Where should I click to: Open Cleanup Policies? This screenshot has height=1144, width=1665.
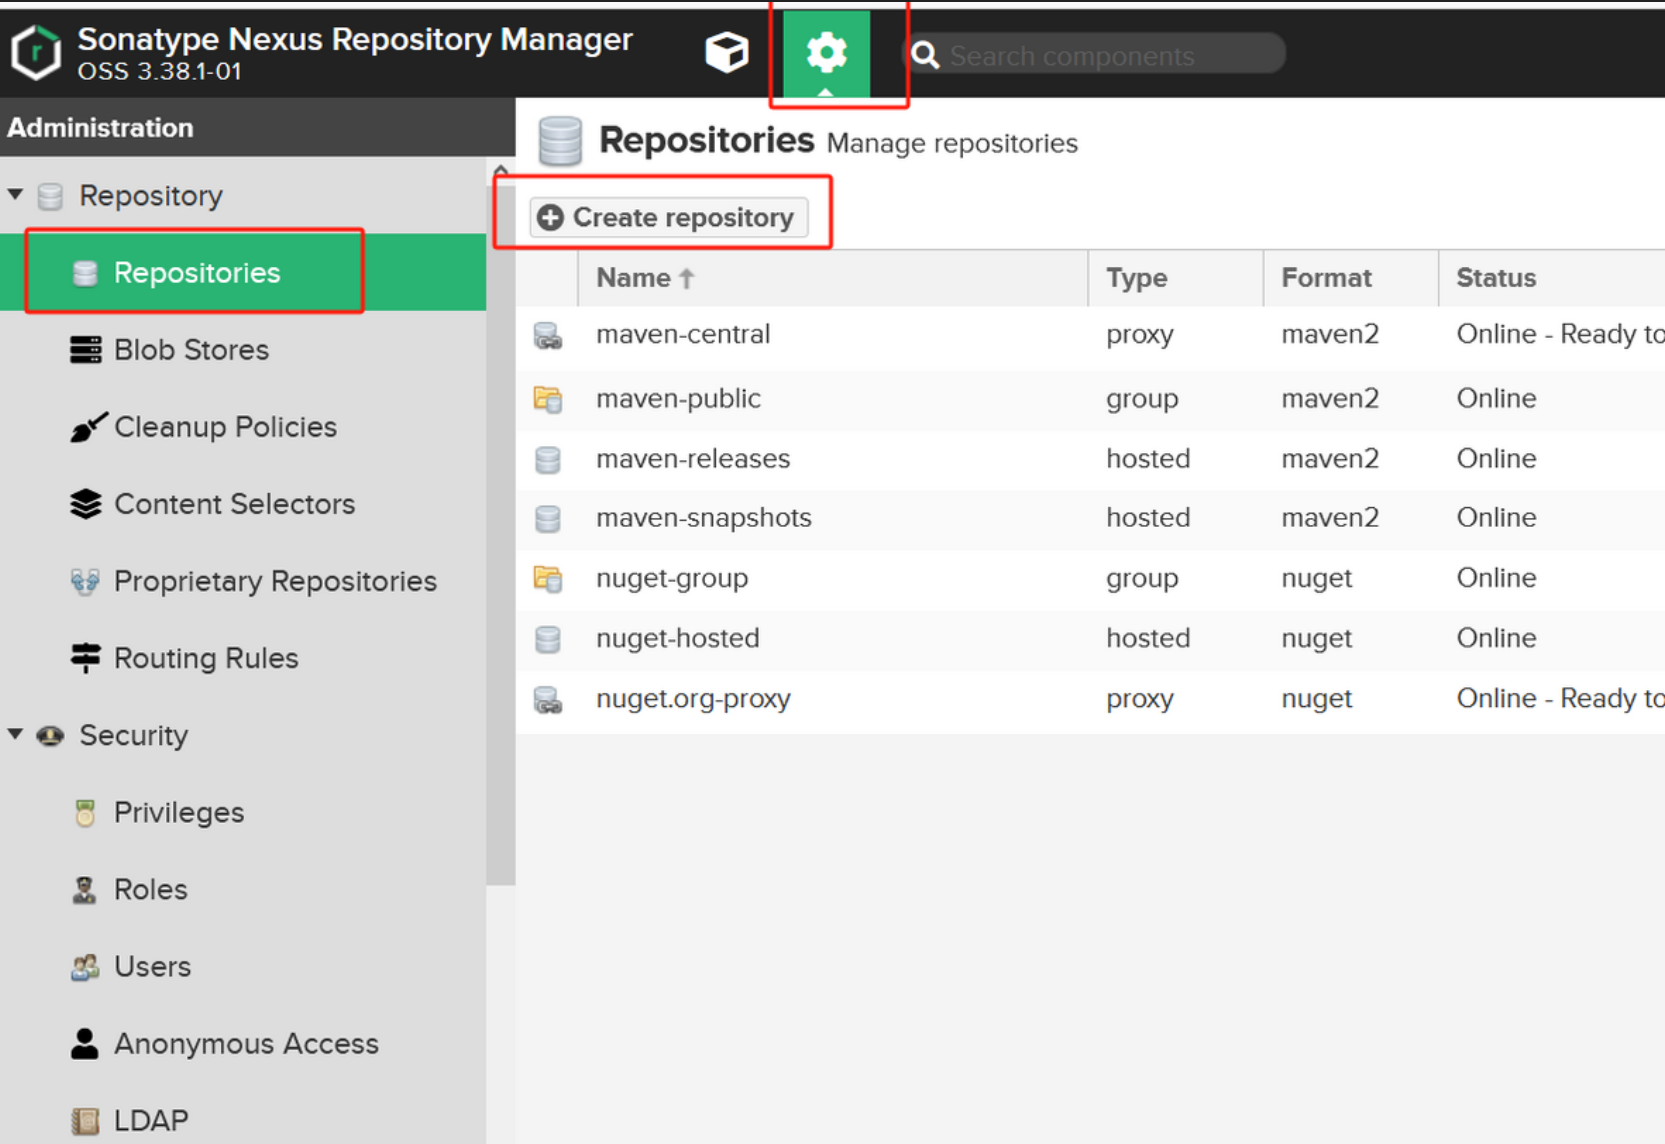coord(225,427)
